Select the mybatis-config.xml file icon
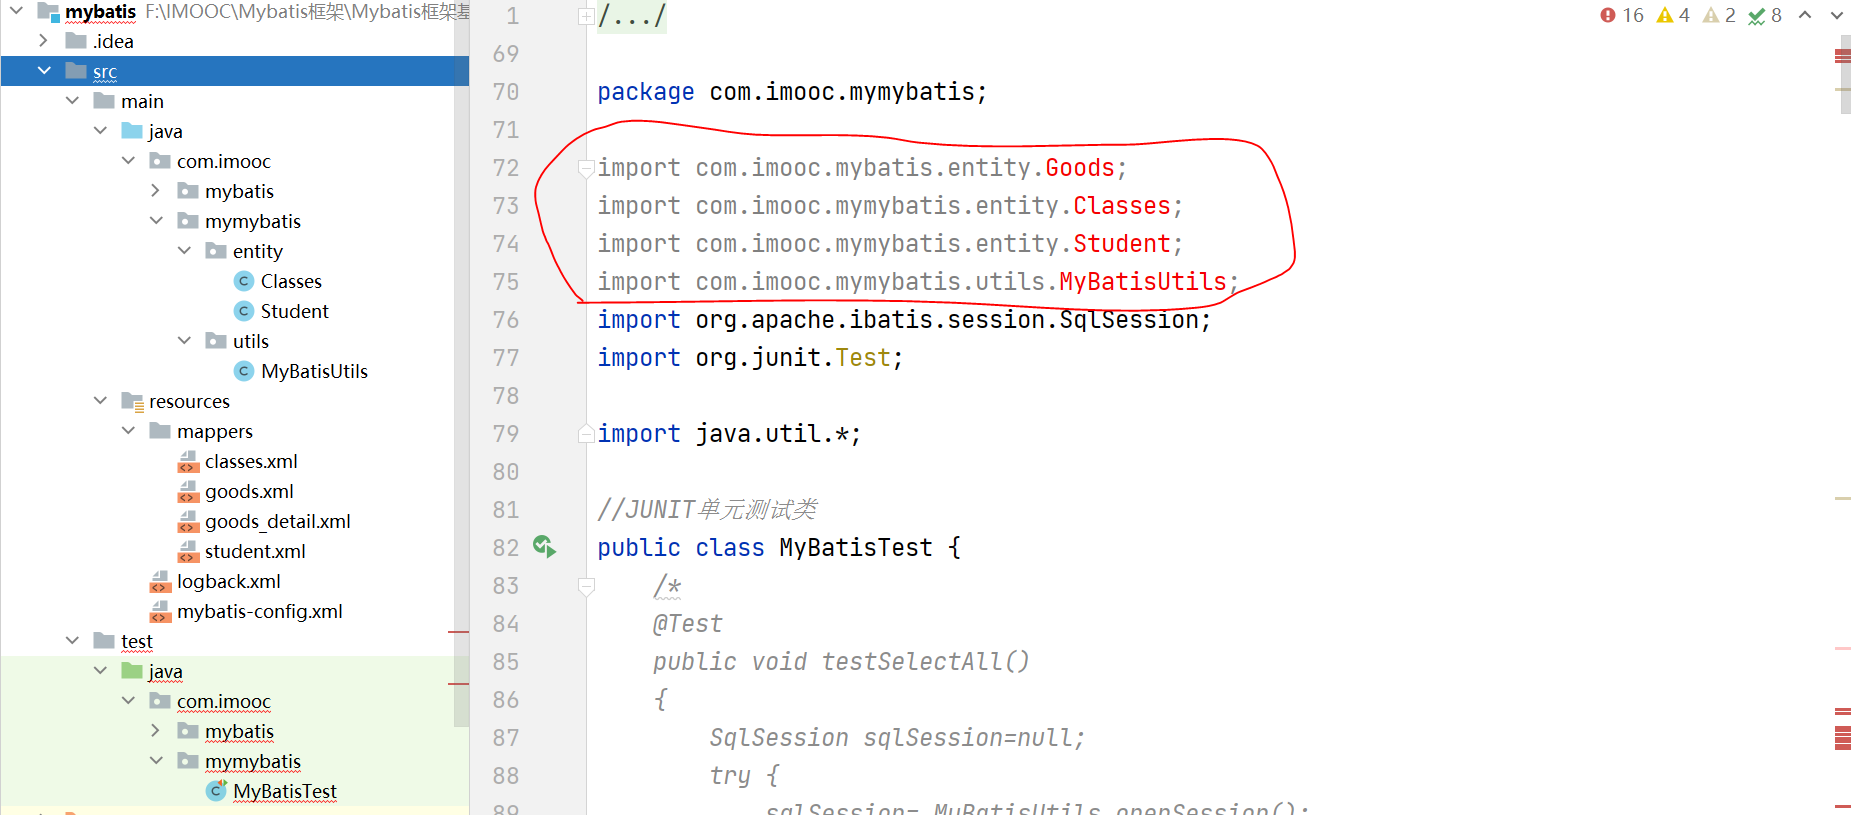 160,612
